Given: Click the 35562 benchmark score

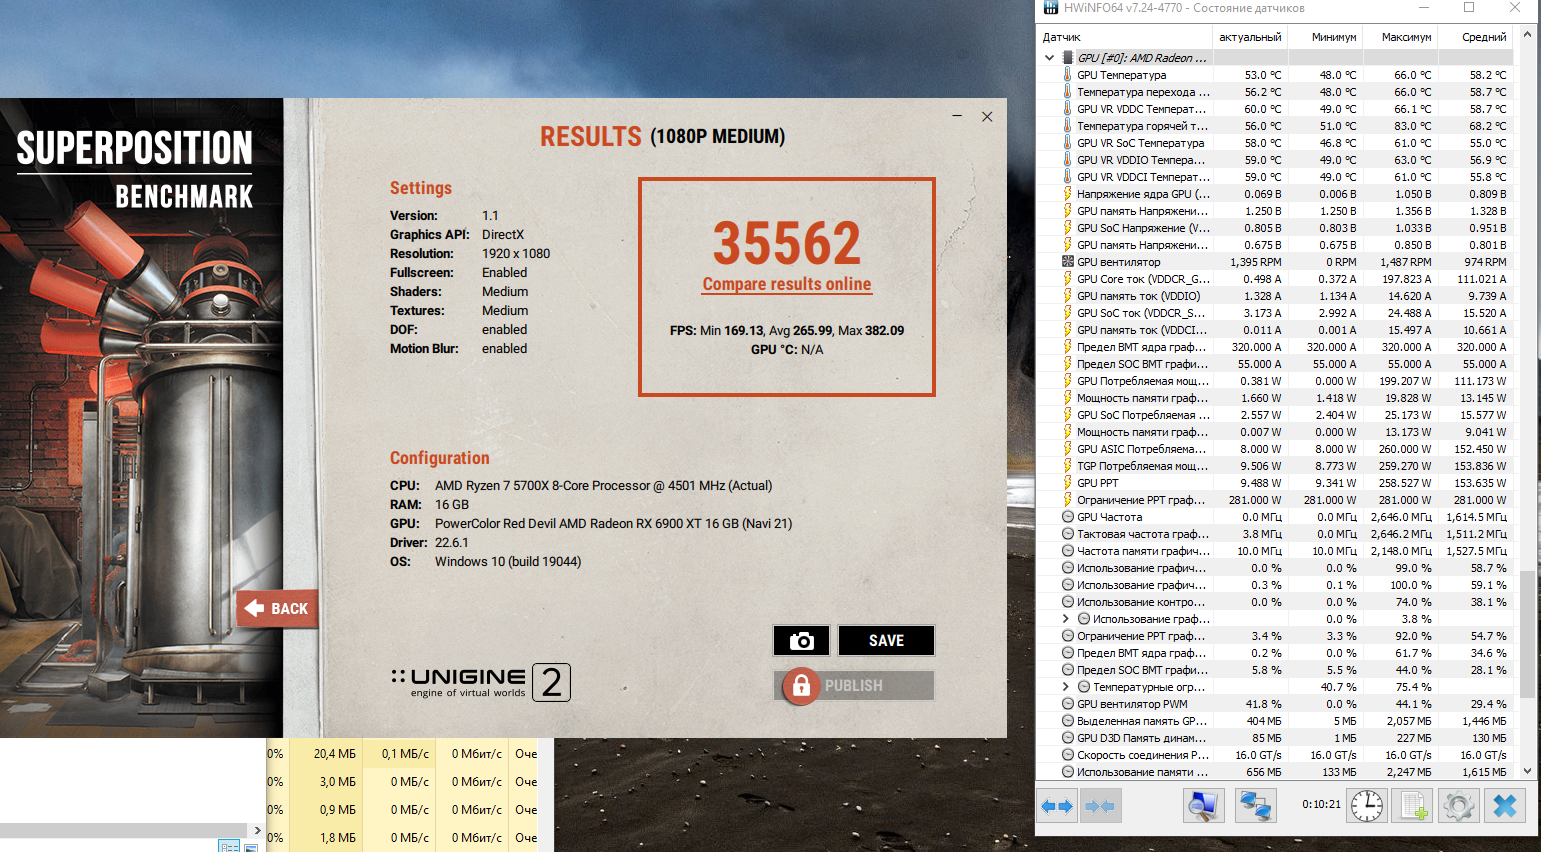Looking at the screenshot, I should [787, 242].
